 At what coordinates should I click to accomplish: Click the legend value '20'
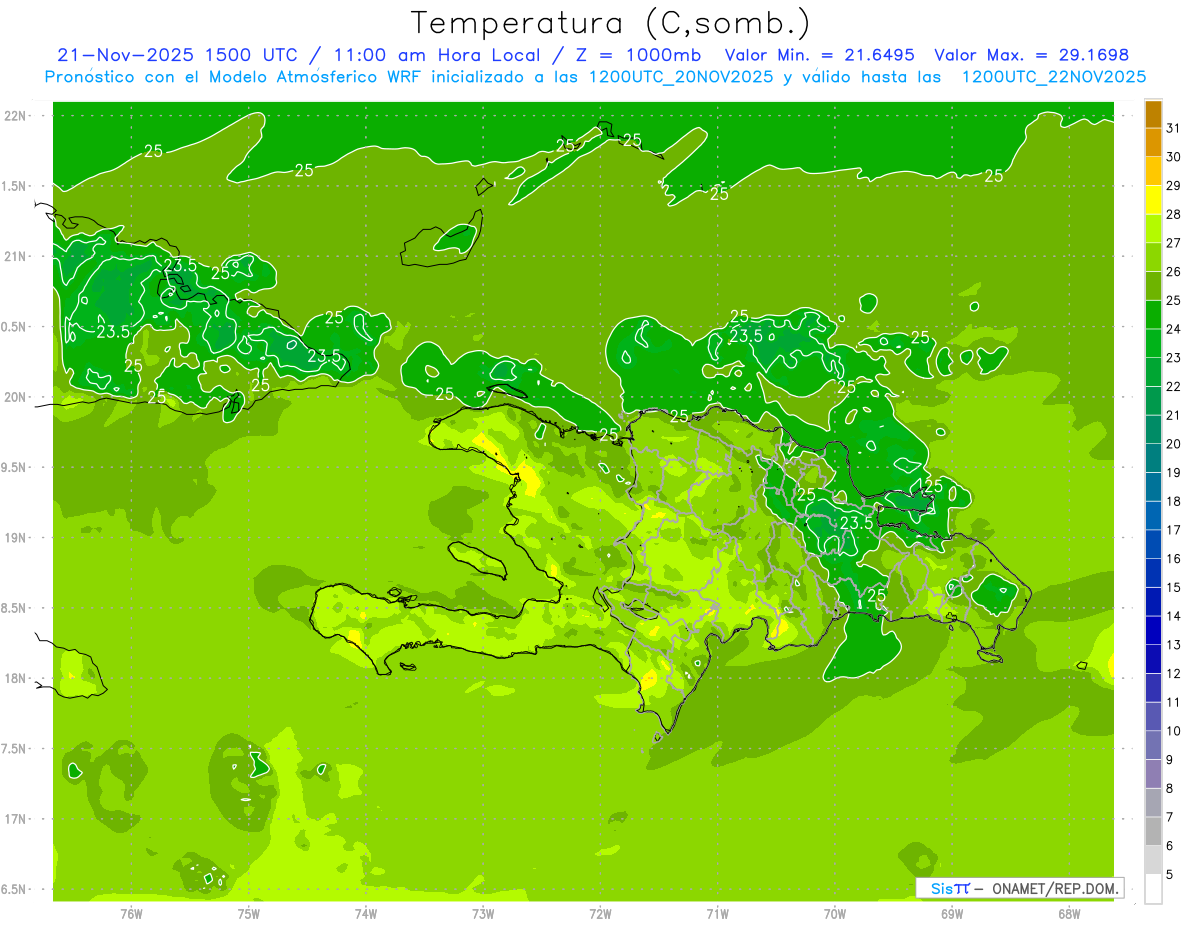click(x=1174, y=444)
